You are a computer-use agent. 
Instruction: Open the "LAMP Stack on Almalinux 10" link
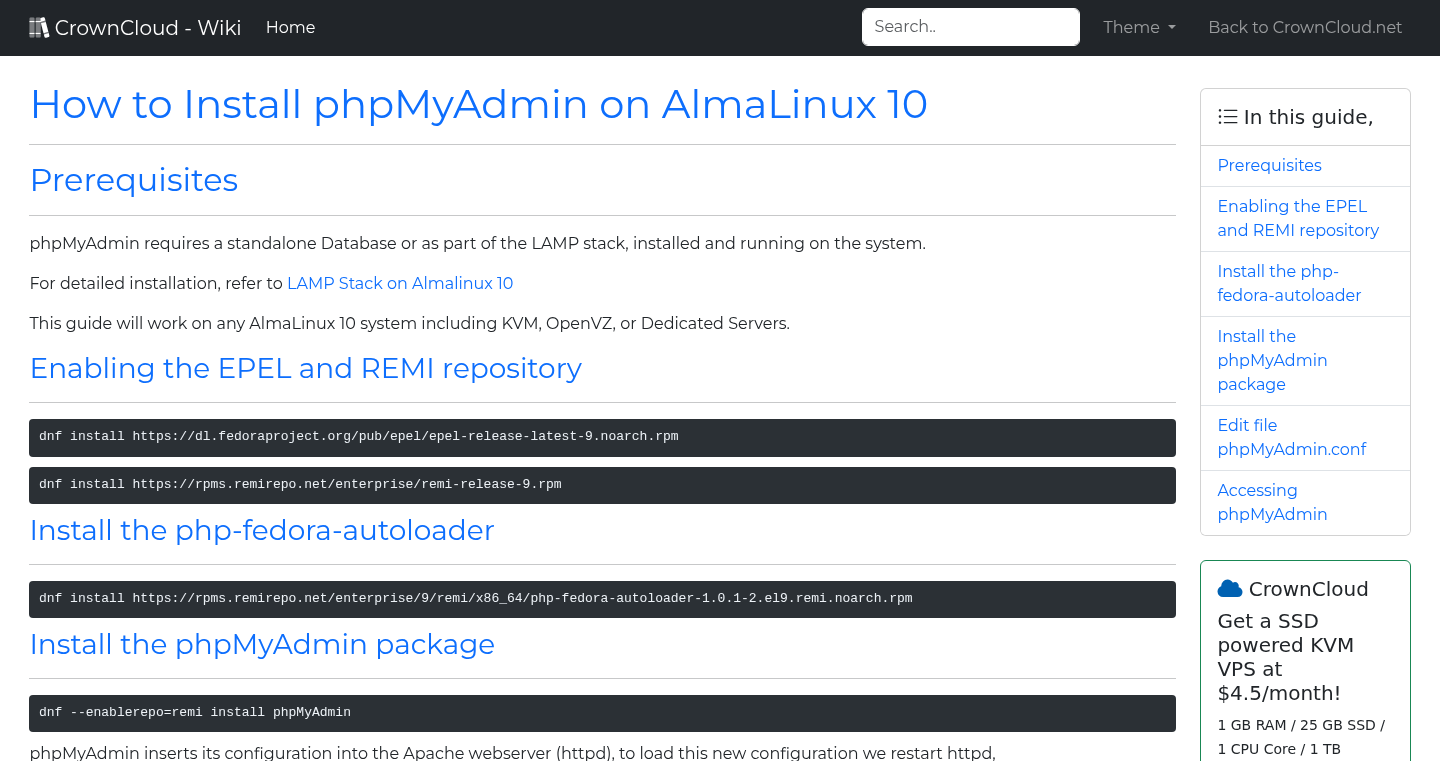click(399, 283)
